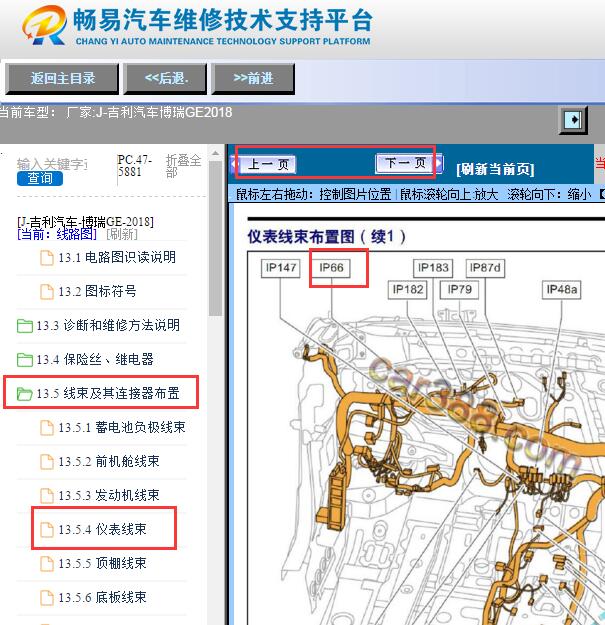The image size is (605, 625).
Task: Click the 输入关键字 search field
Action: coord(52,164)
